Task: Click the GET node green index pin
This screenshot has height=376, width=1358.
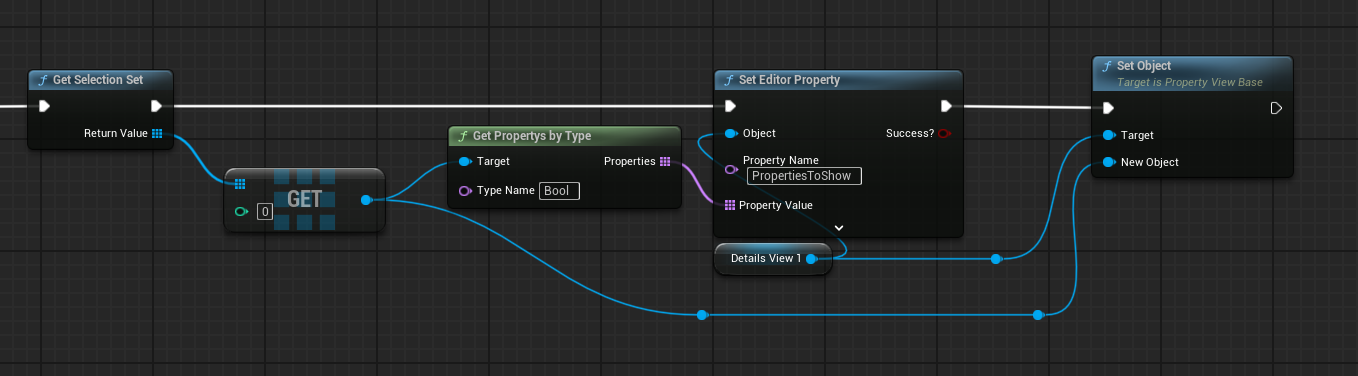Action: tap(240, 211)
